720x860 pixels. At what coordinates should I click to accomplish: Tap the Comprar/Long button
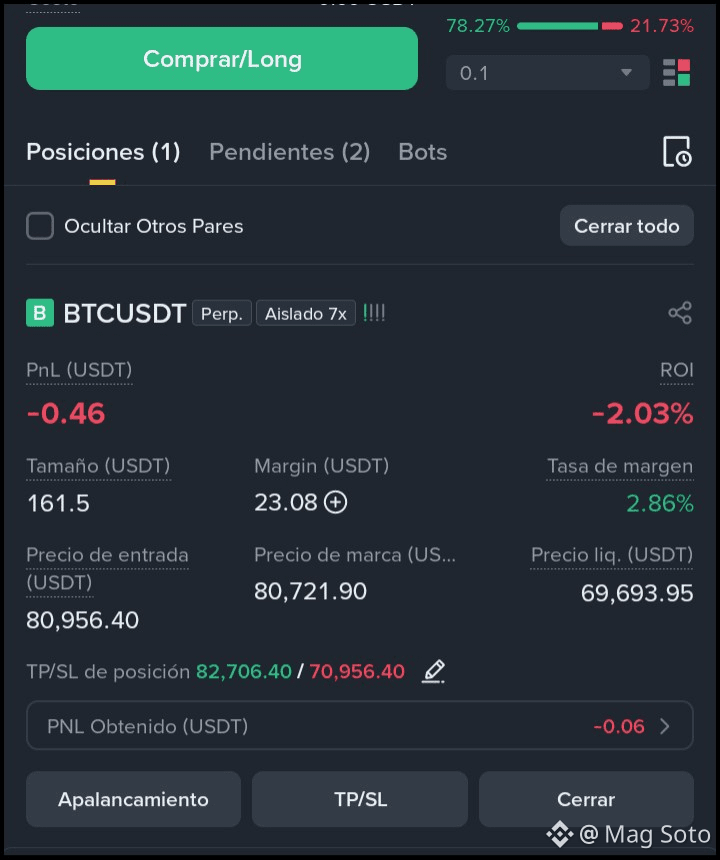[x=222, y=59]
